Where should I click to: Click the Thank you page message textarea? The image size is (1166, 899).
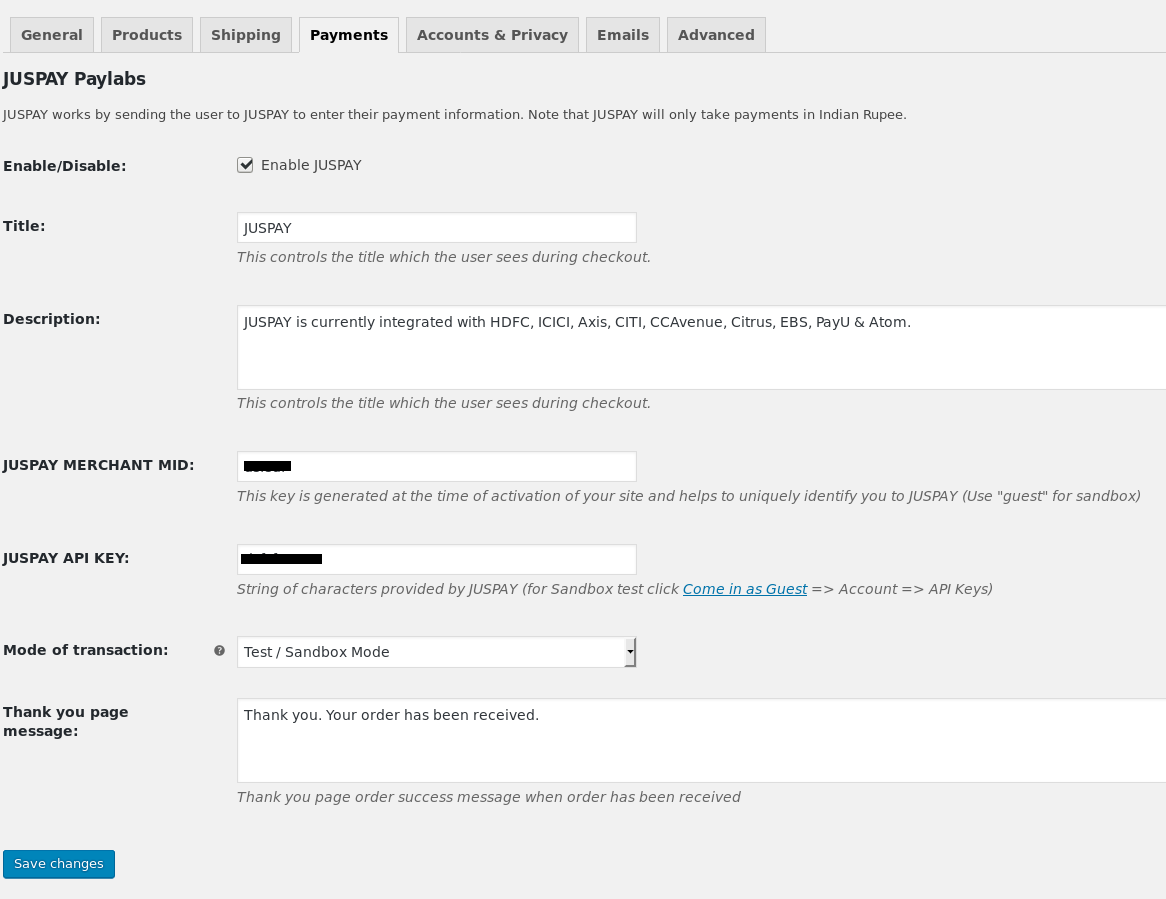tap(701, 741)
